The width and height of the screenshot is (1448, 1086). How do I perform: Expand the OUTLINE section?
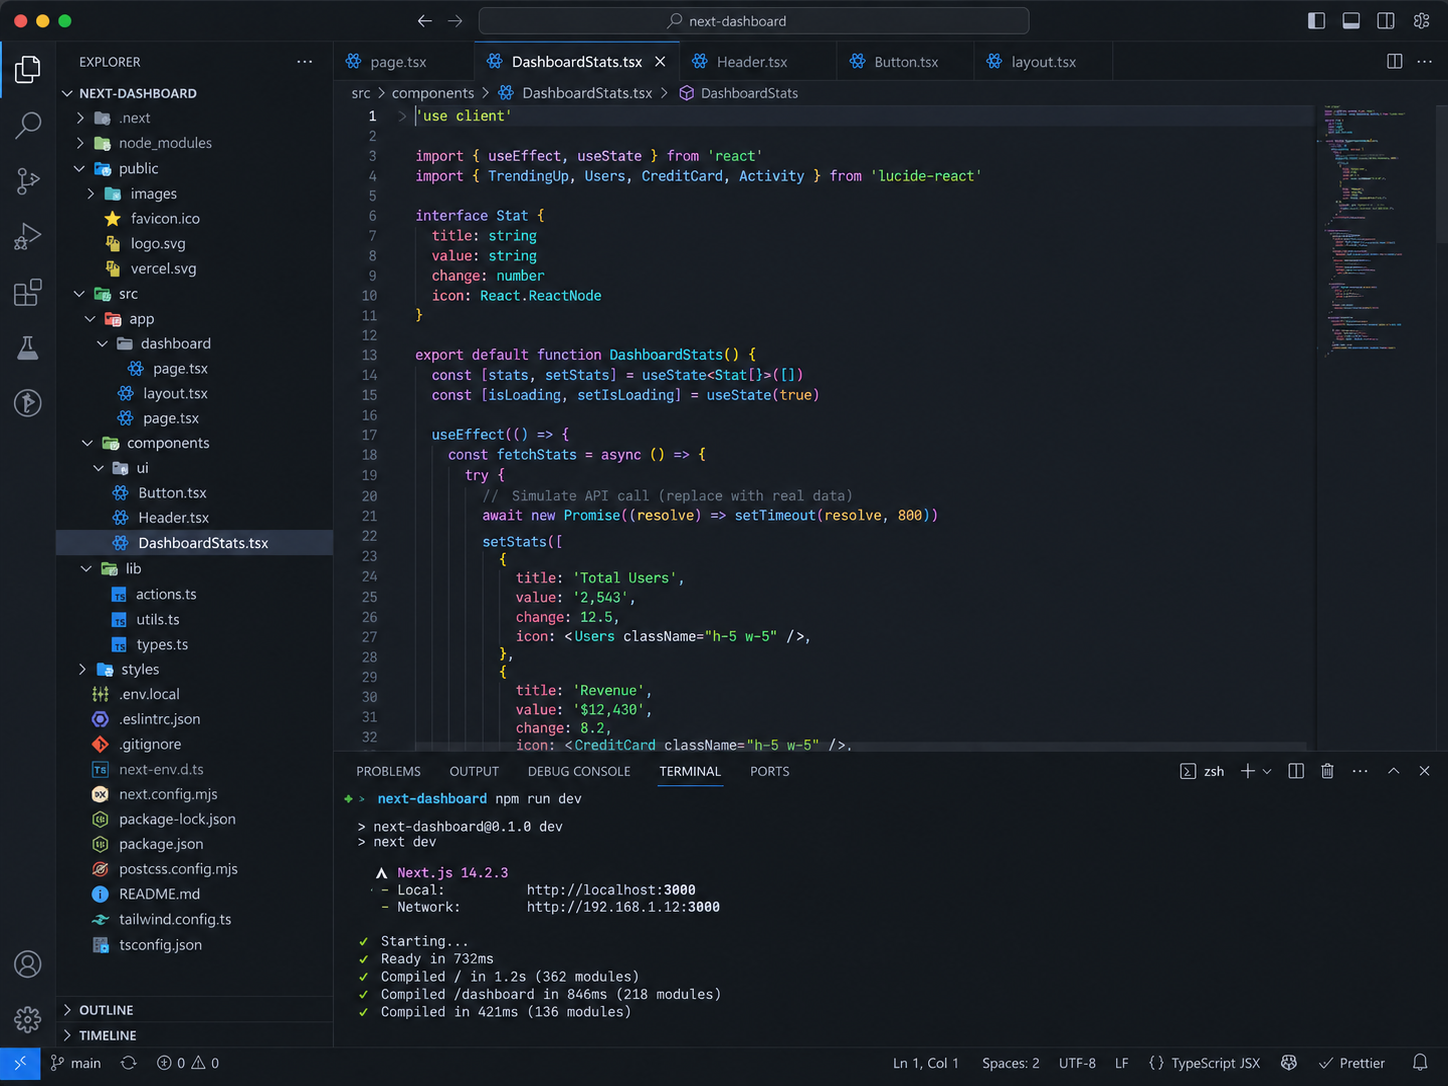point(194,1010)
